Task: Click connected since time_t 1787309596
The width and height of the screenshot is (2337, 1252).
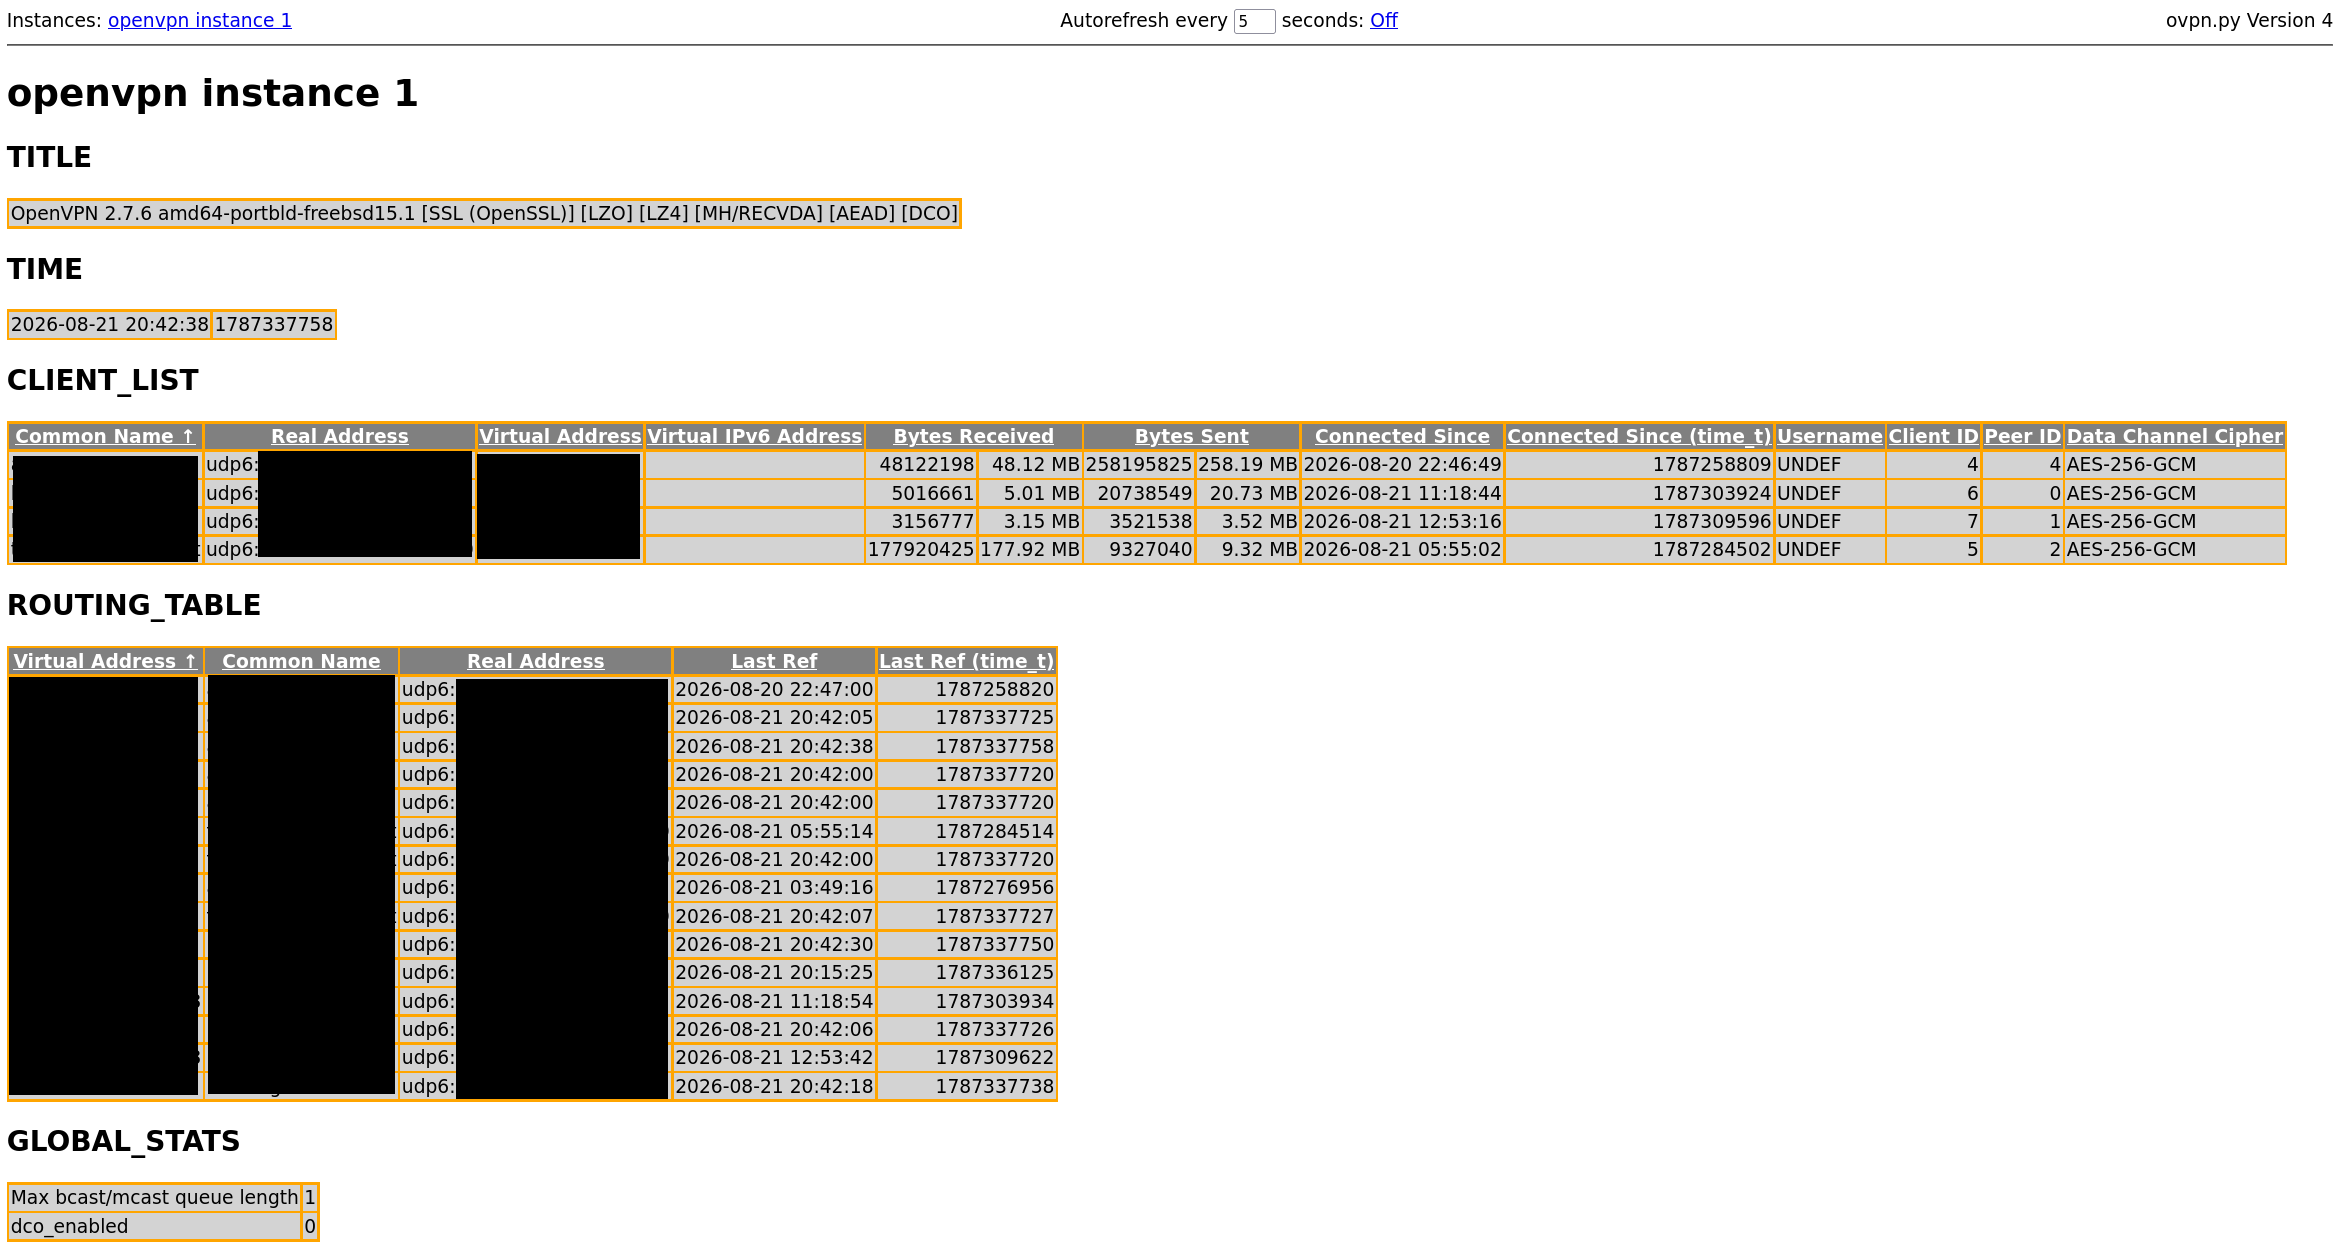Action: (x=1639, y=522)
